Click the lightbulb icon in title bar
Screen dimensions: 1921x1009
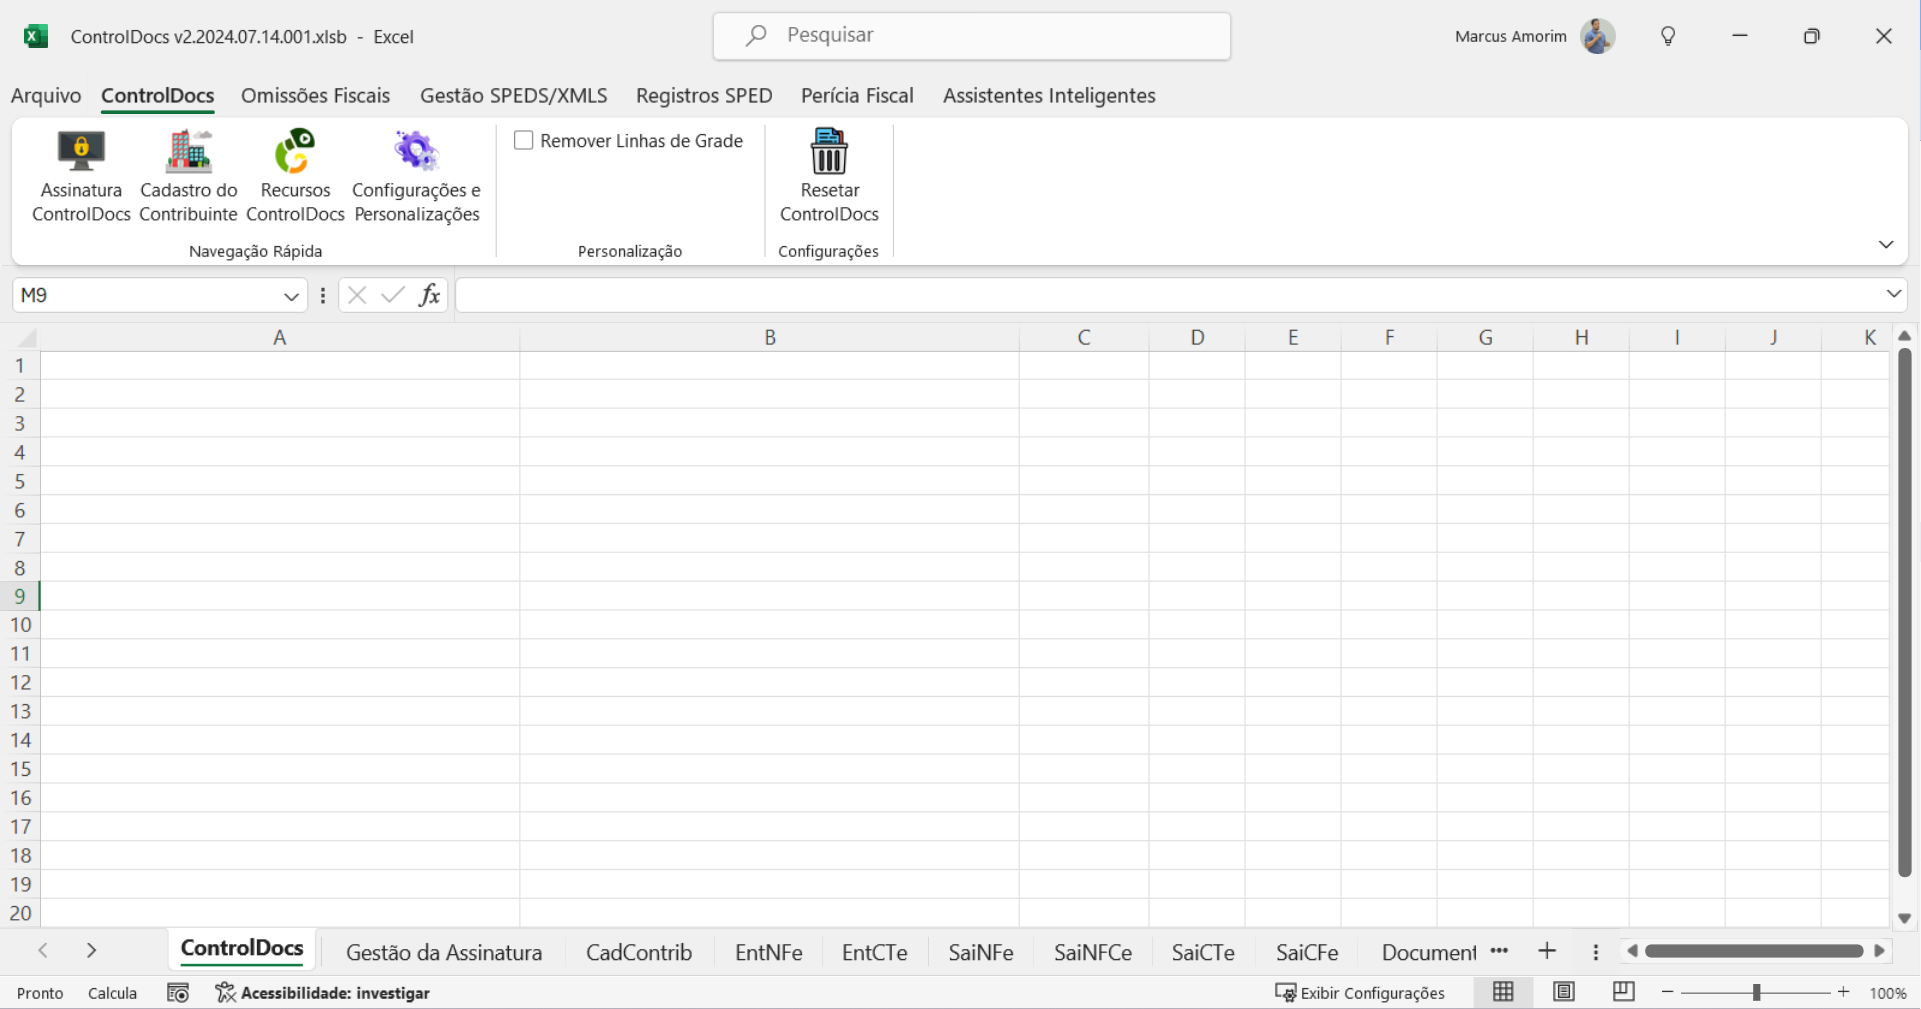pyautogui.click(x=1667, y=36)
